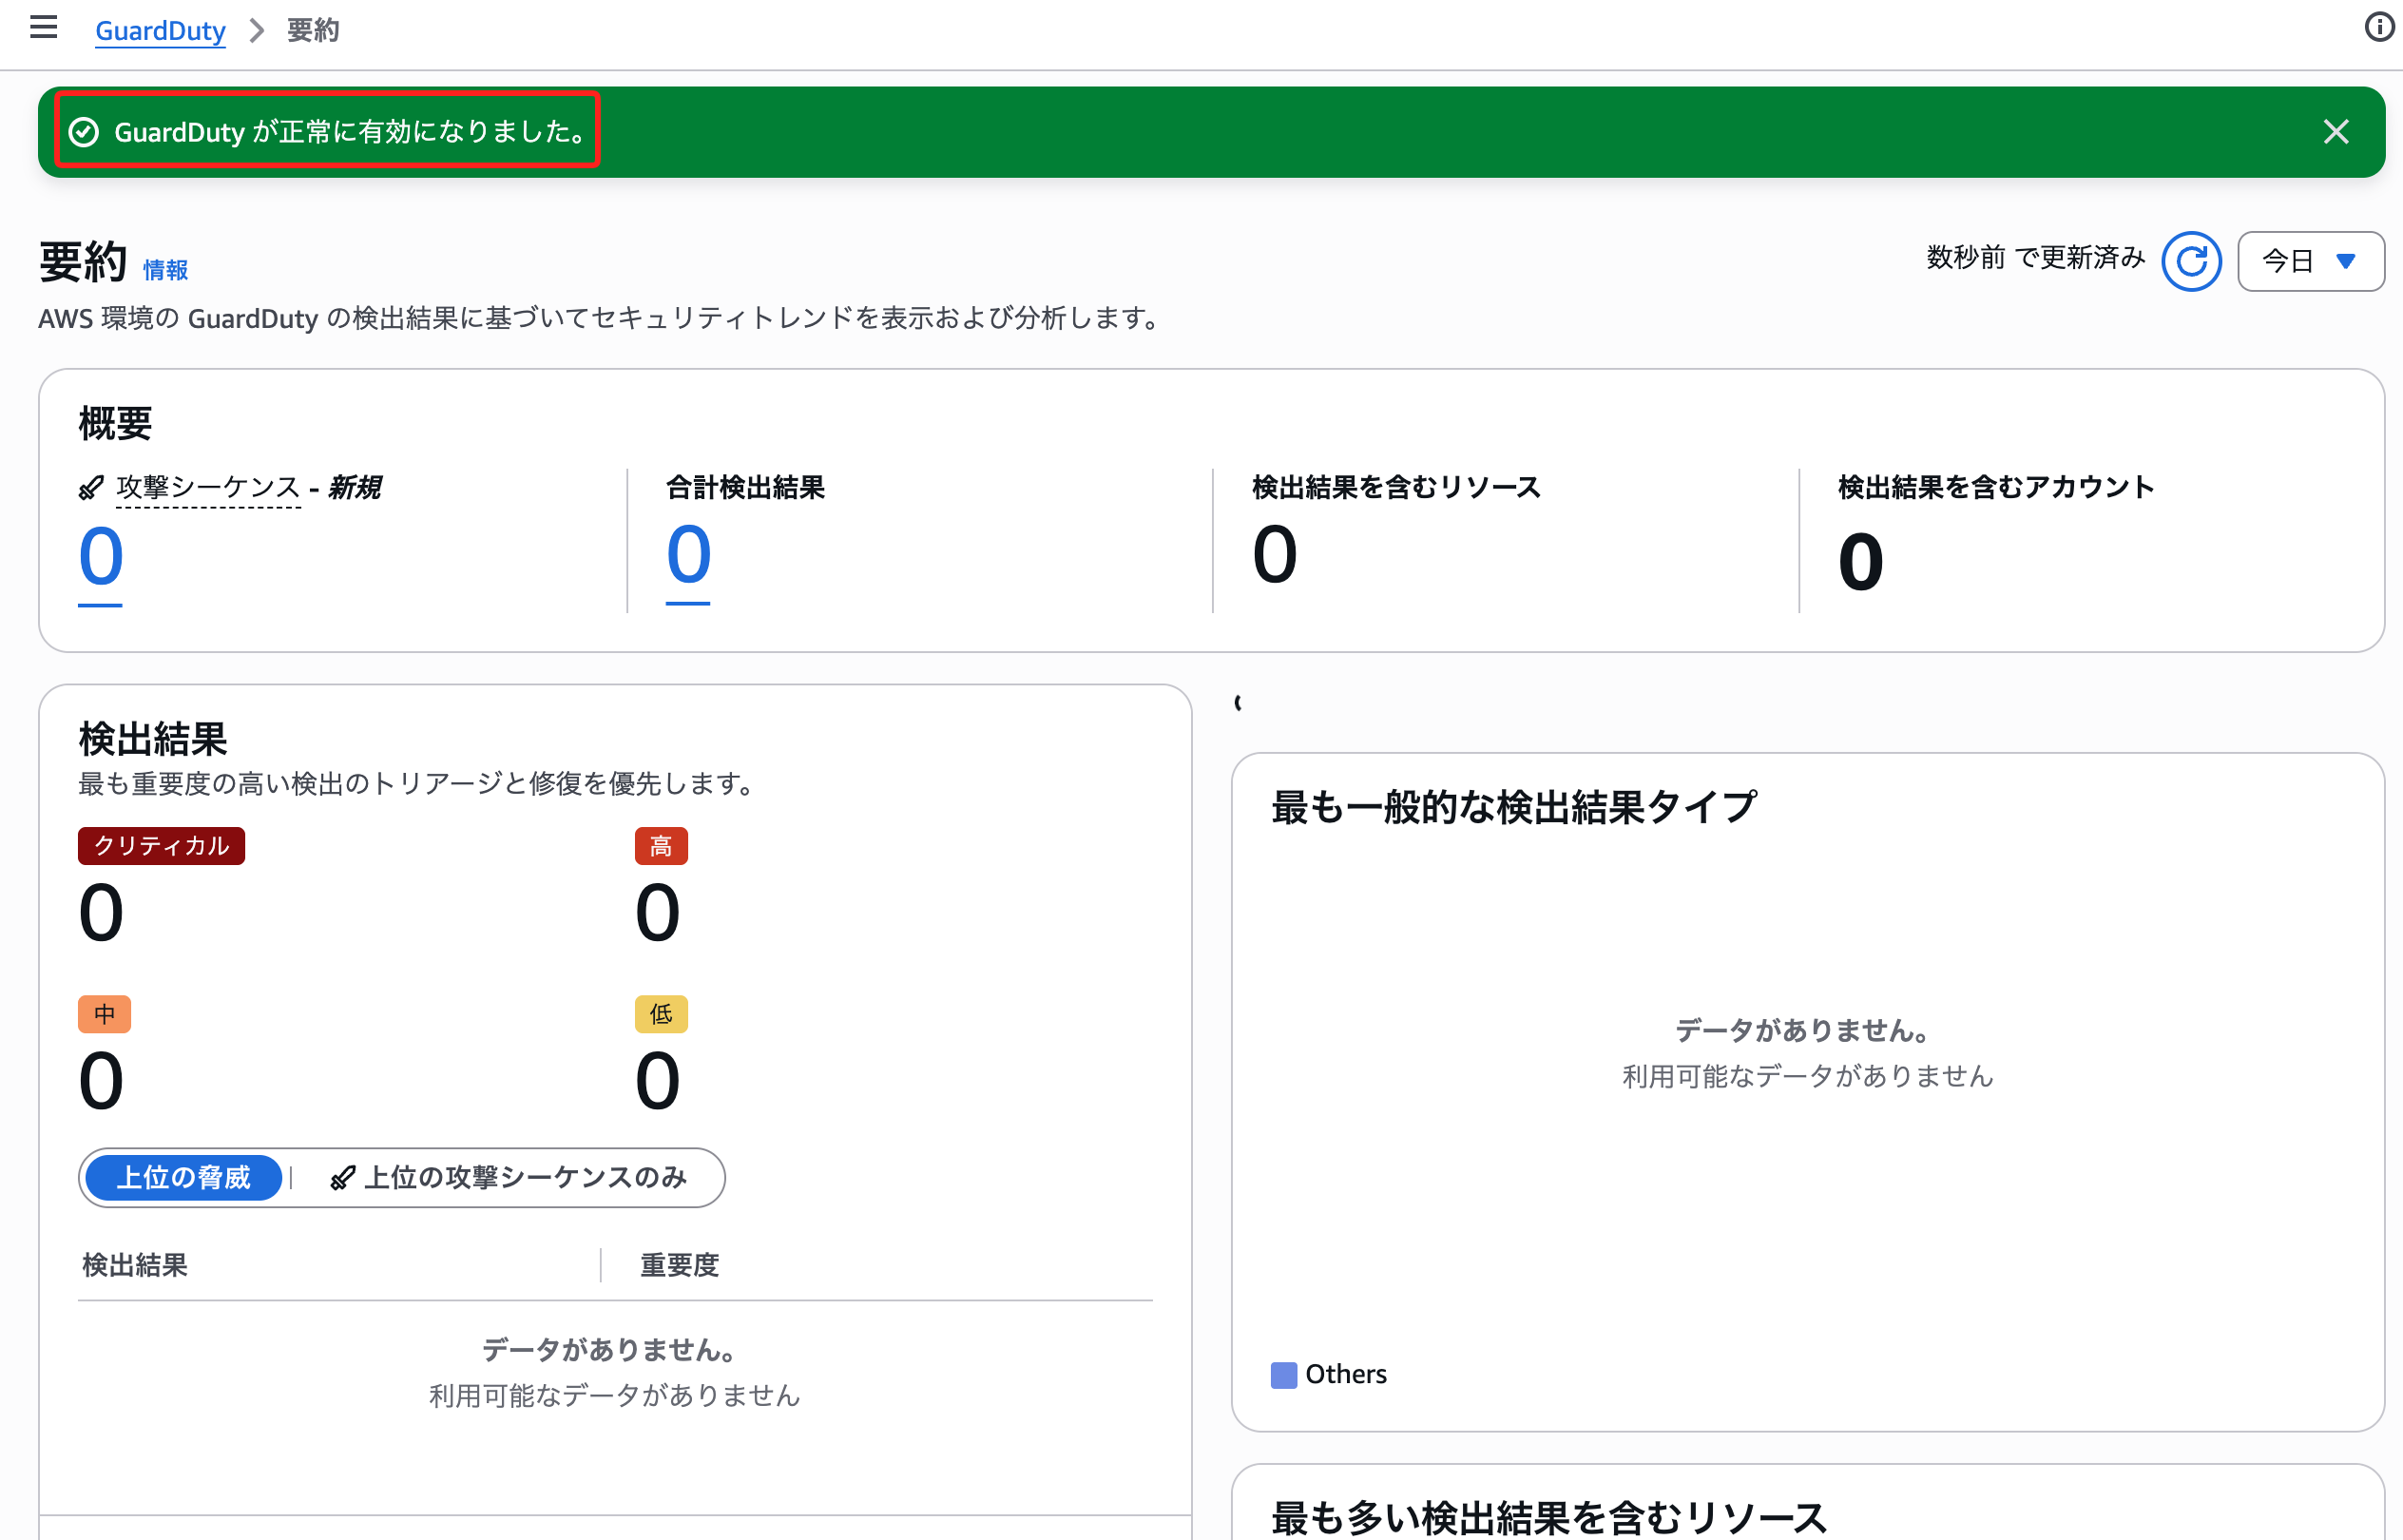Click the クリティカル severity badge
Viewport: 2403px width, 1540px height.
point(162,846)
